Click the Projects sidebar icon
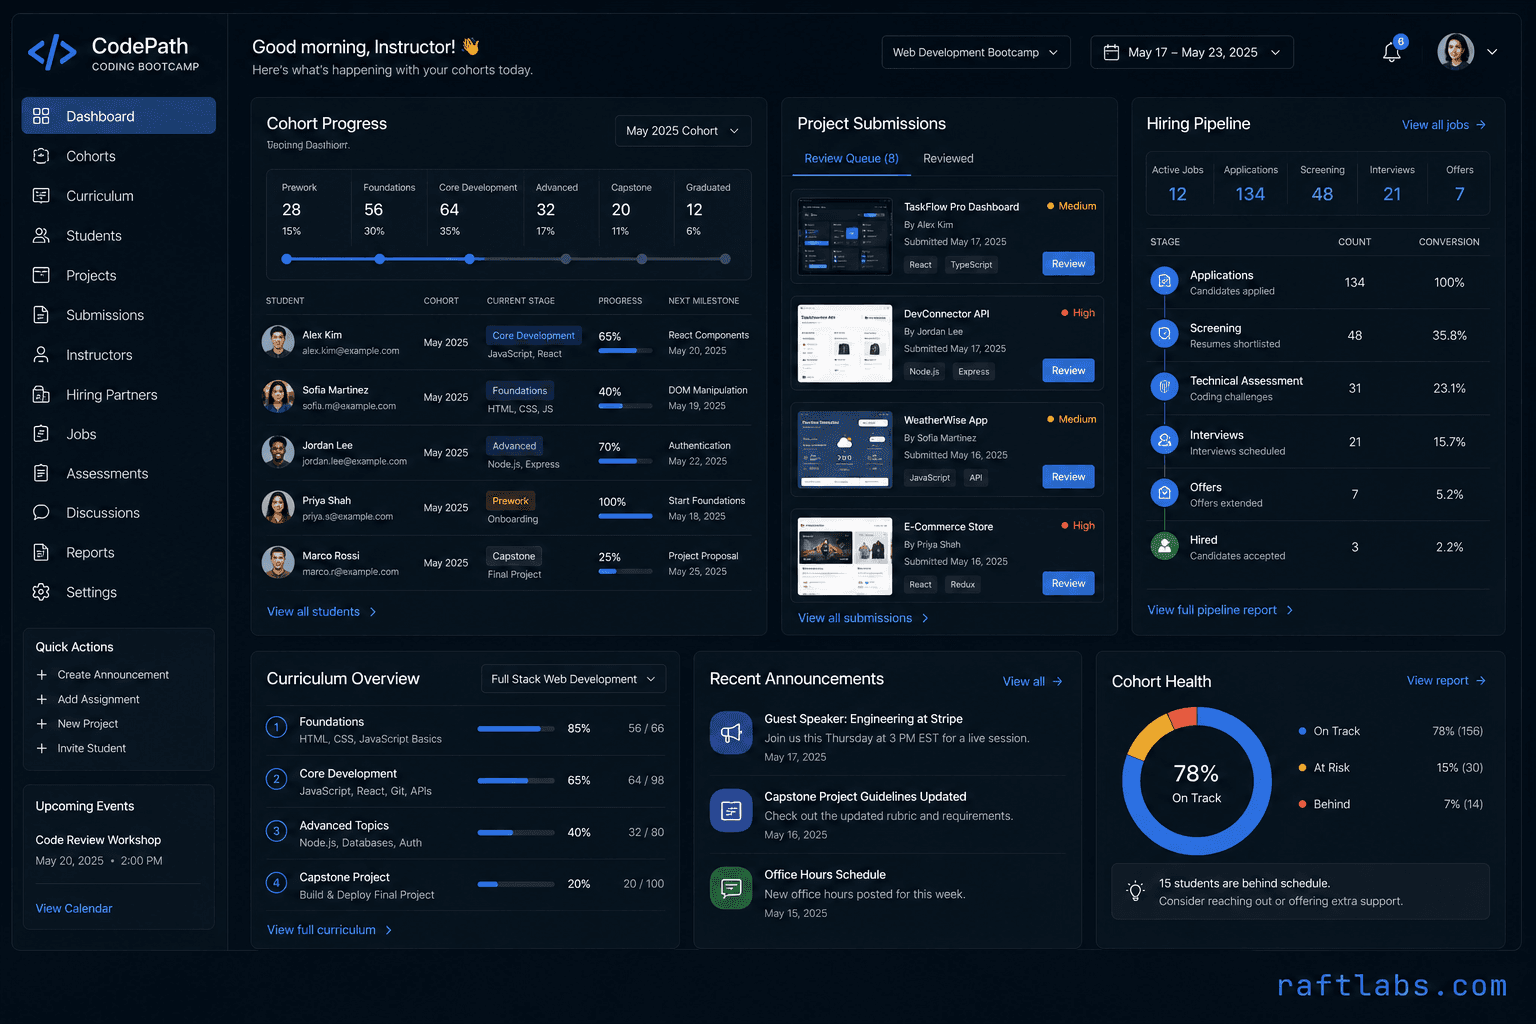Image resolution: width=1536 pixels, height=1024 pixels. tap(41, 275)
